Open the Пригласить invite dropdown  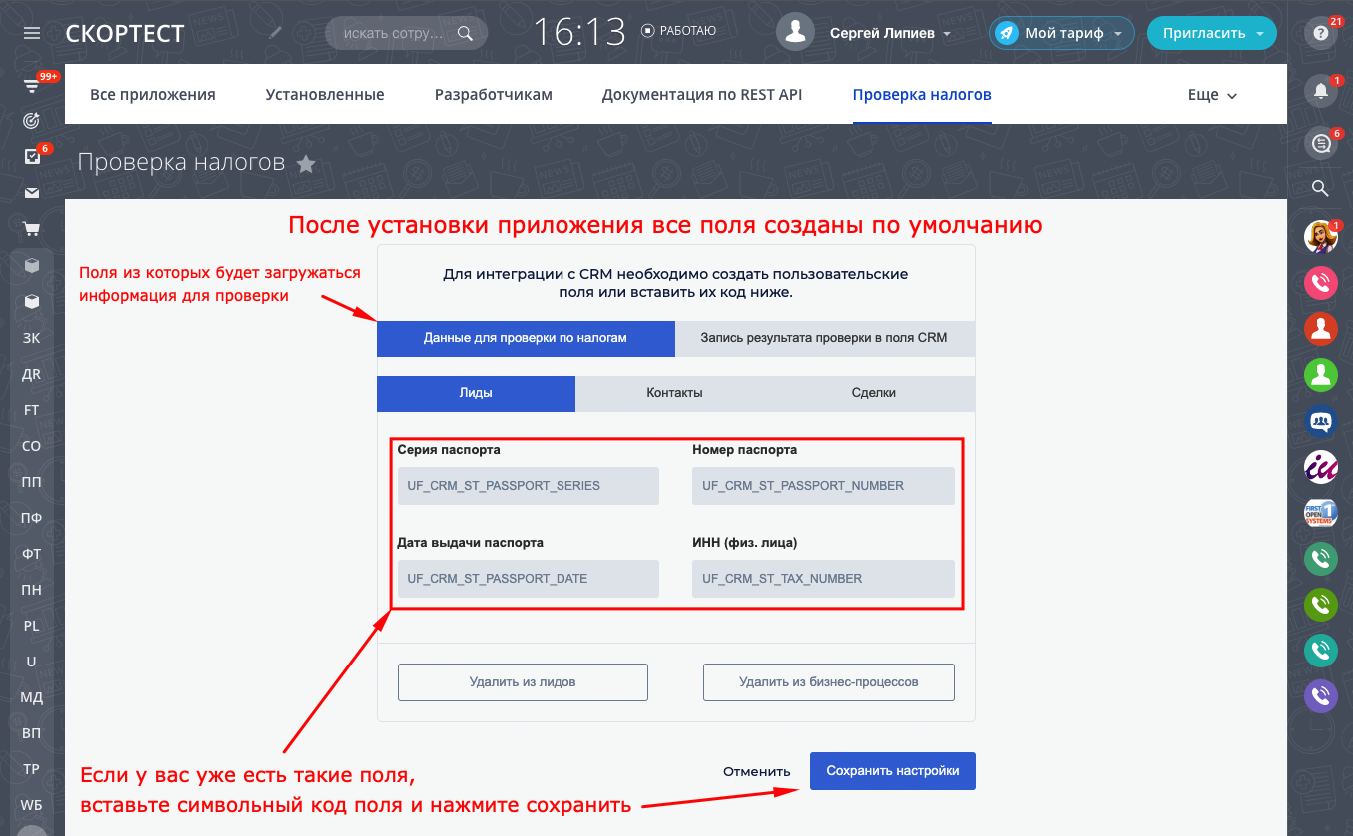(1212, 33)
